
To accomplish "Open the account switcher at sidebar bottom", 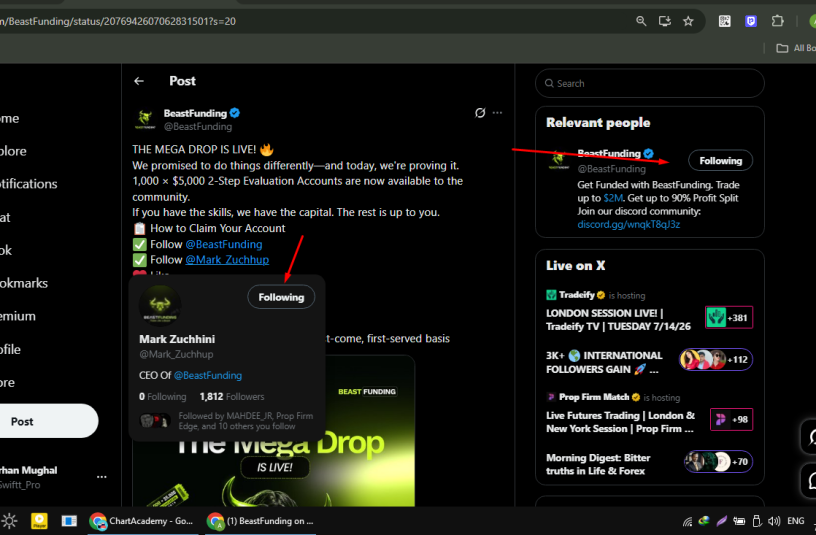I will [x=52, y=477].
